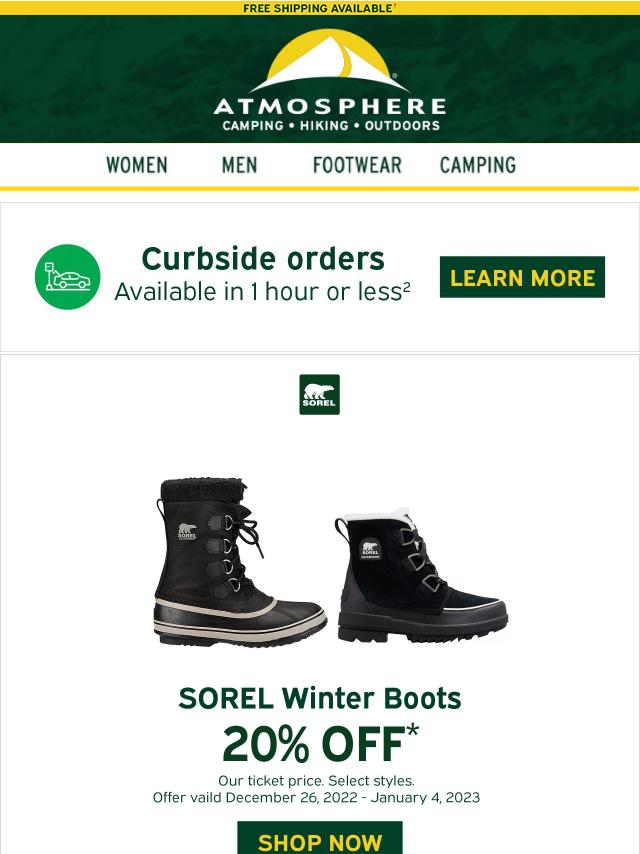Viewport: 640px width, 854px height.
Task: Select the Footwear menu item
Action: point(357,165)
